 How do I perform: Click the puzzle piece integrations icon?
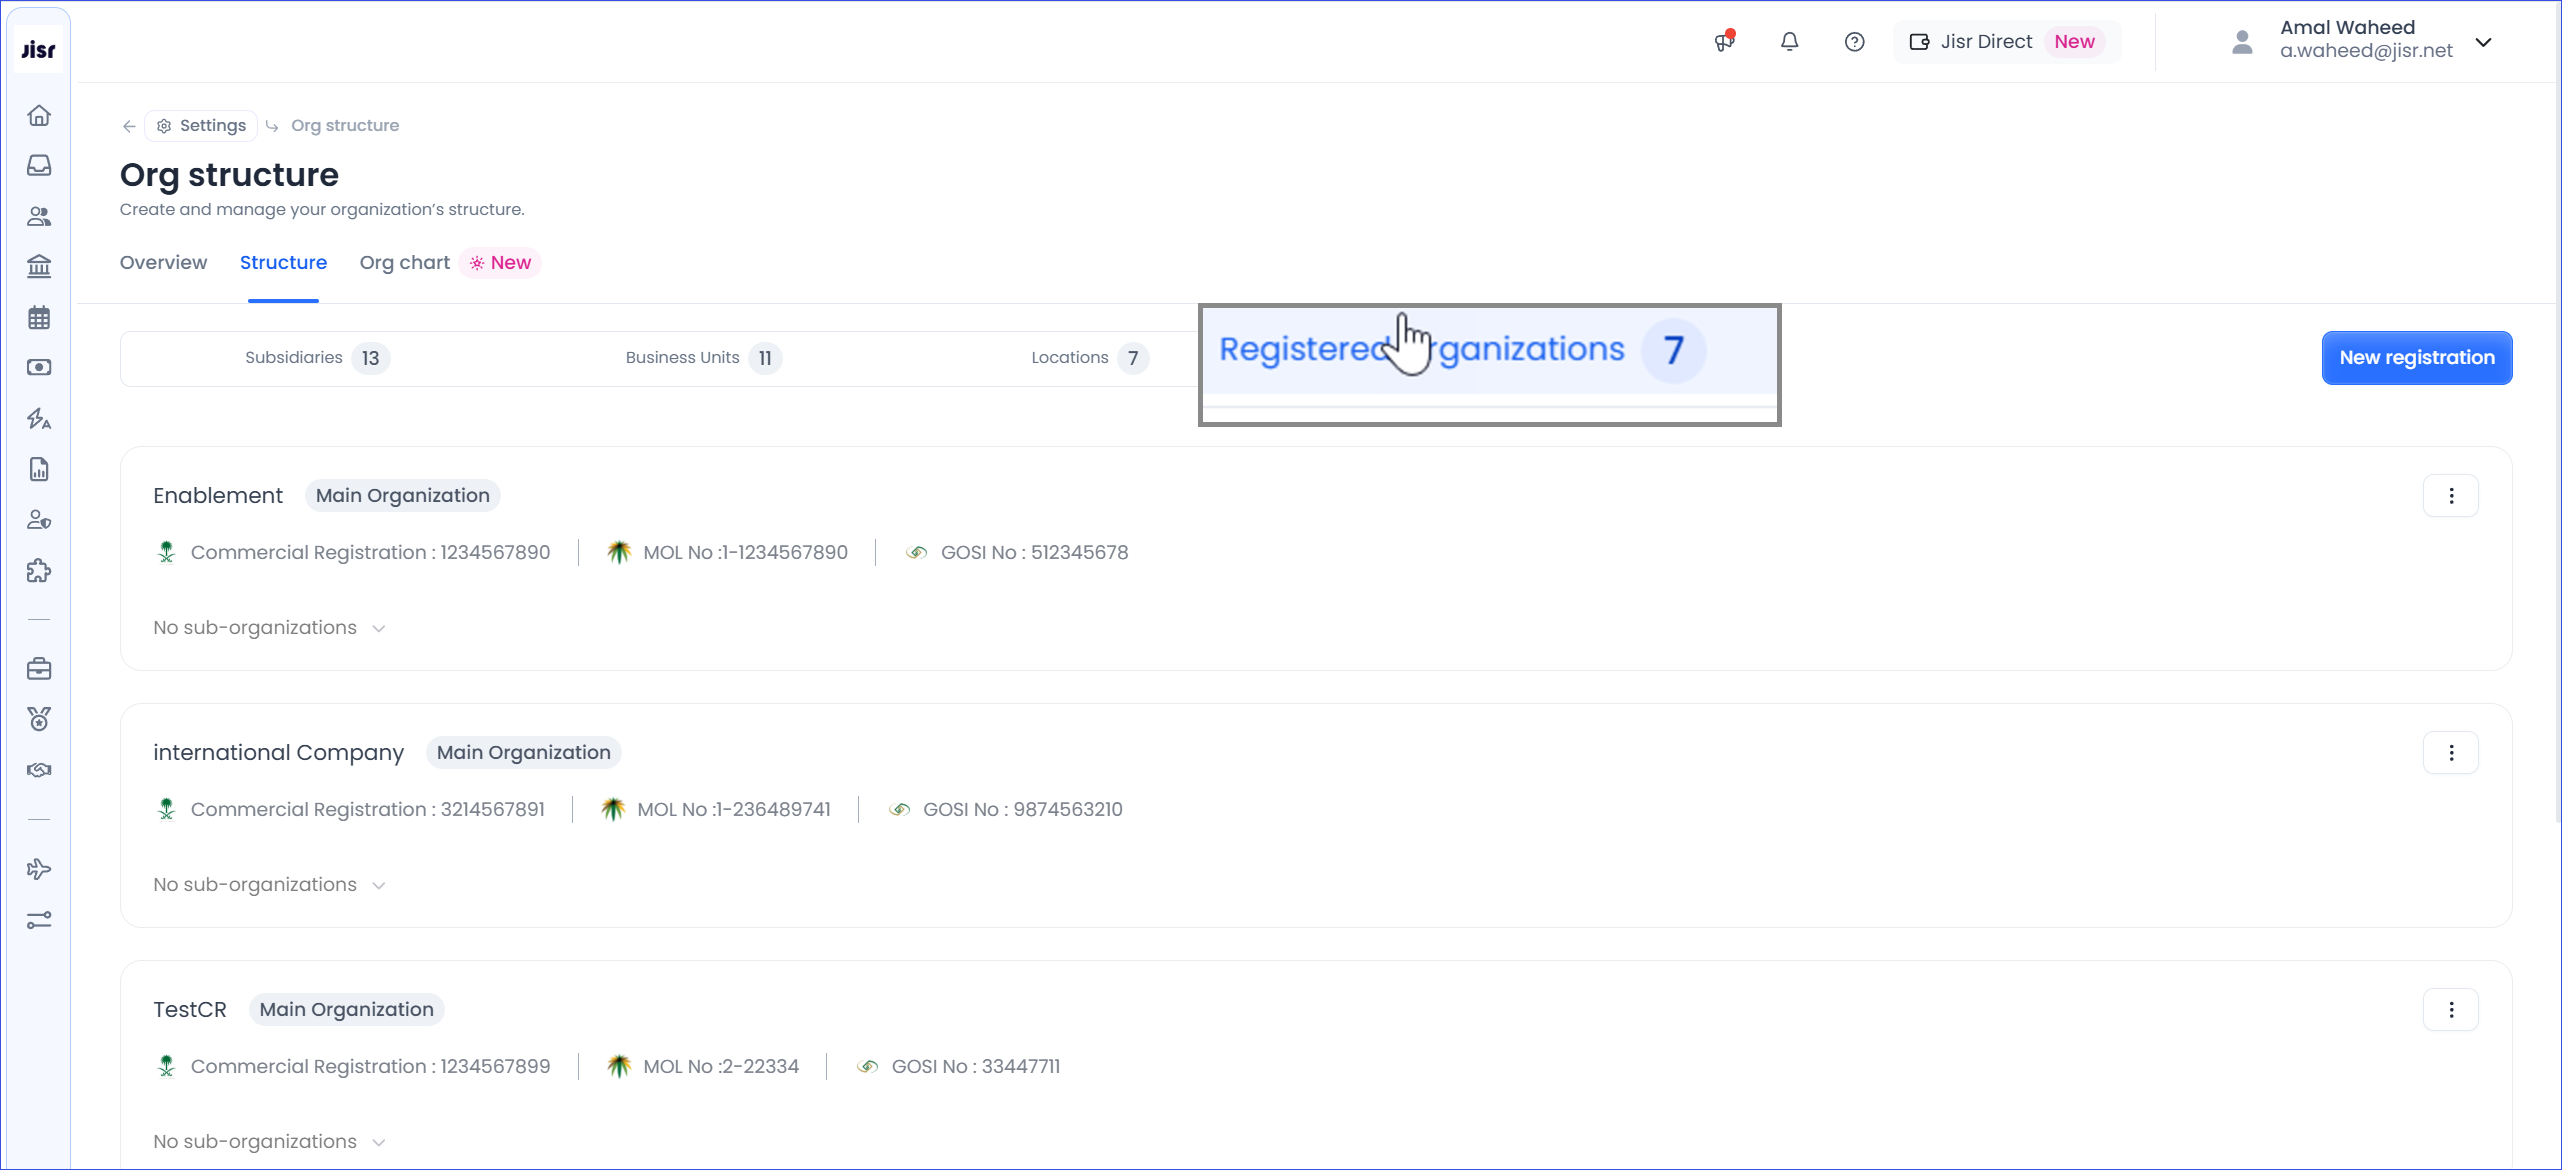coord(39,571)
